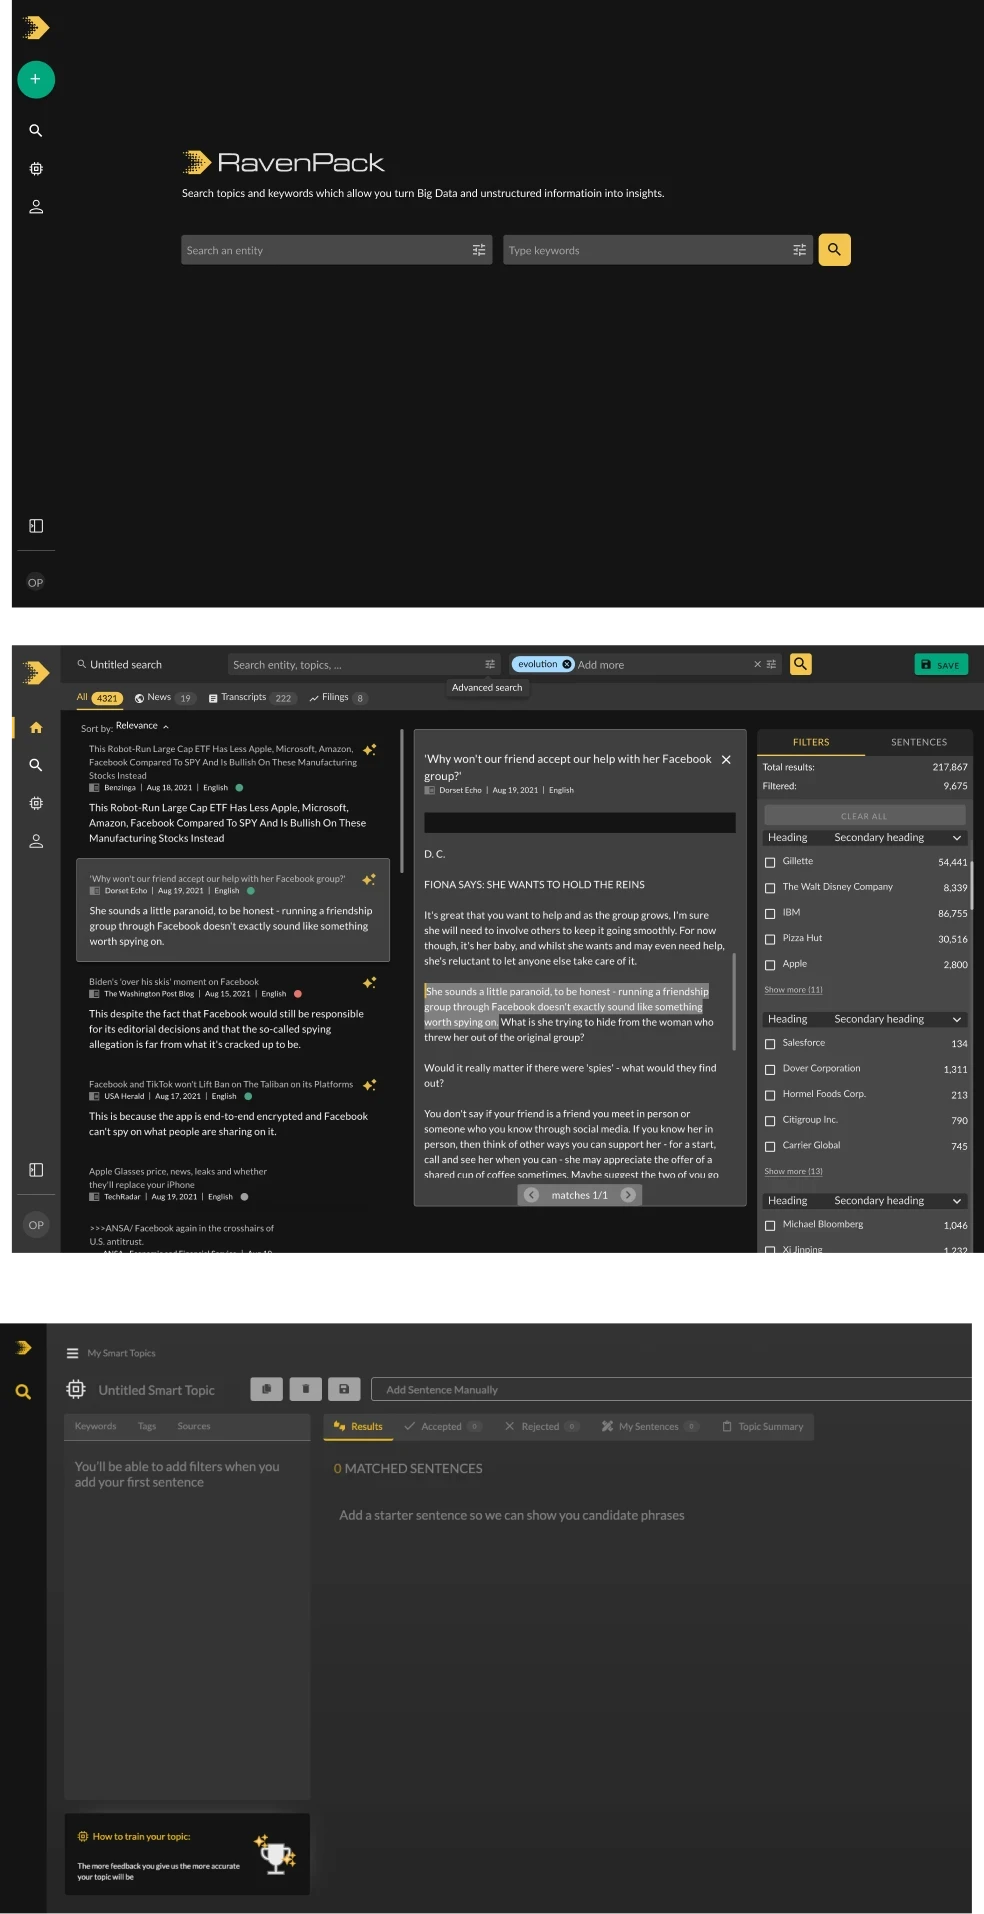
Task: Open the Rejected sentences tab
Action: [541, 1427]
